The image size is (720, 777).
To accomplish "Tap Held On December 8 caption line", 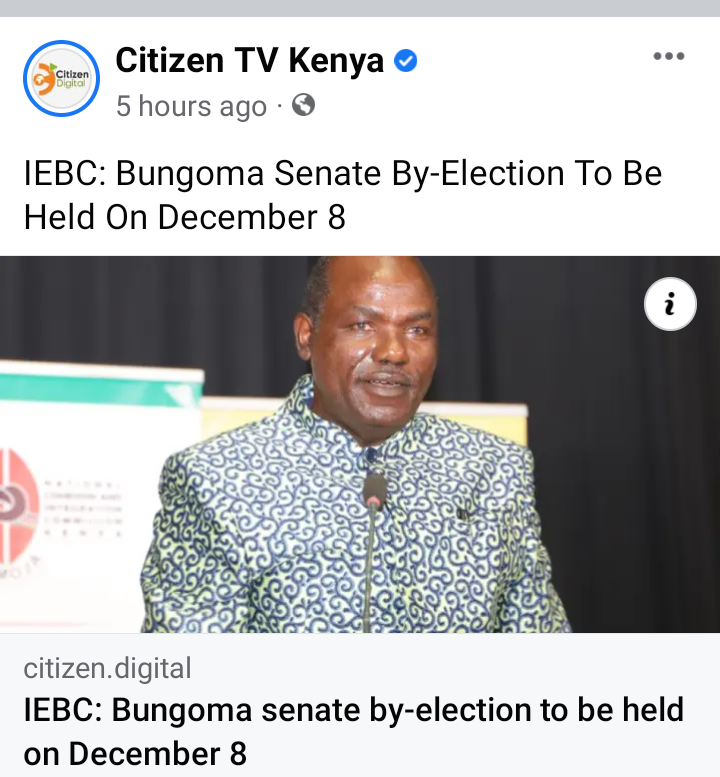I will [184, 217].
